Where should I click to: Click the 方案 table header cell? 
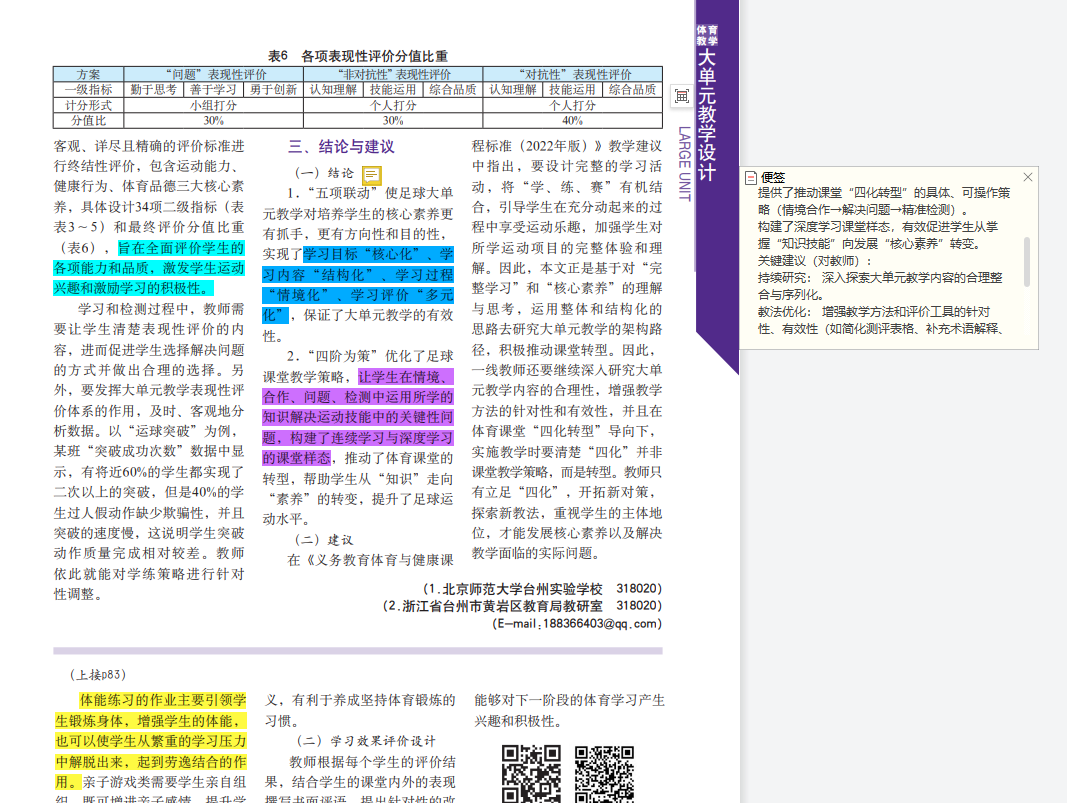88,74
